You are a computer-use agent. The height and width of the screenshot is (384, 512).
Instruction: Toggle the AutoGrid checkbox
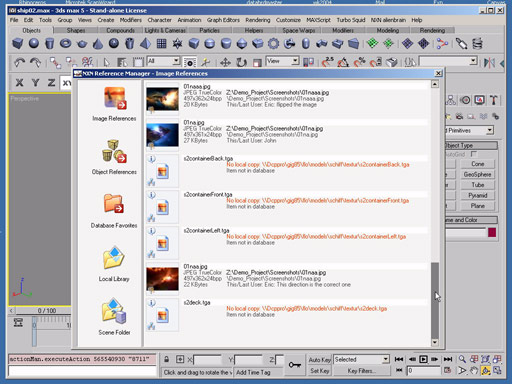coord(474,154)
